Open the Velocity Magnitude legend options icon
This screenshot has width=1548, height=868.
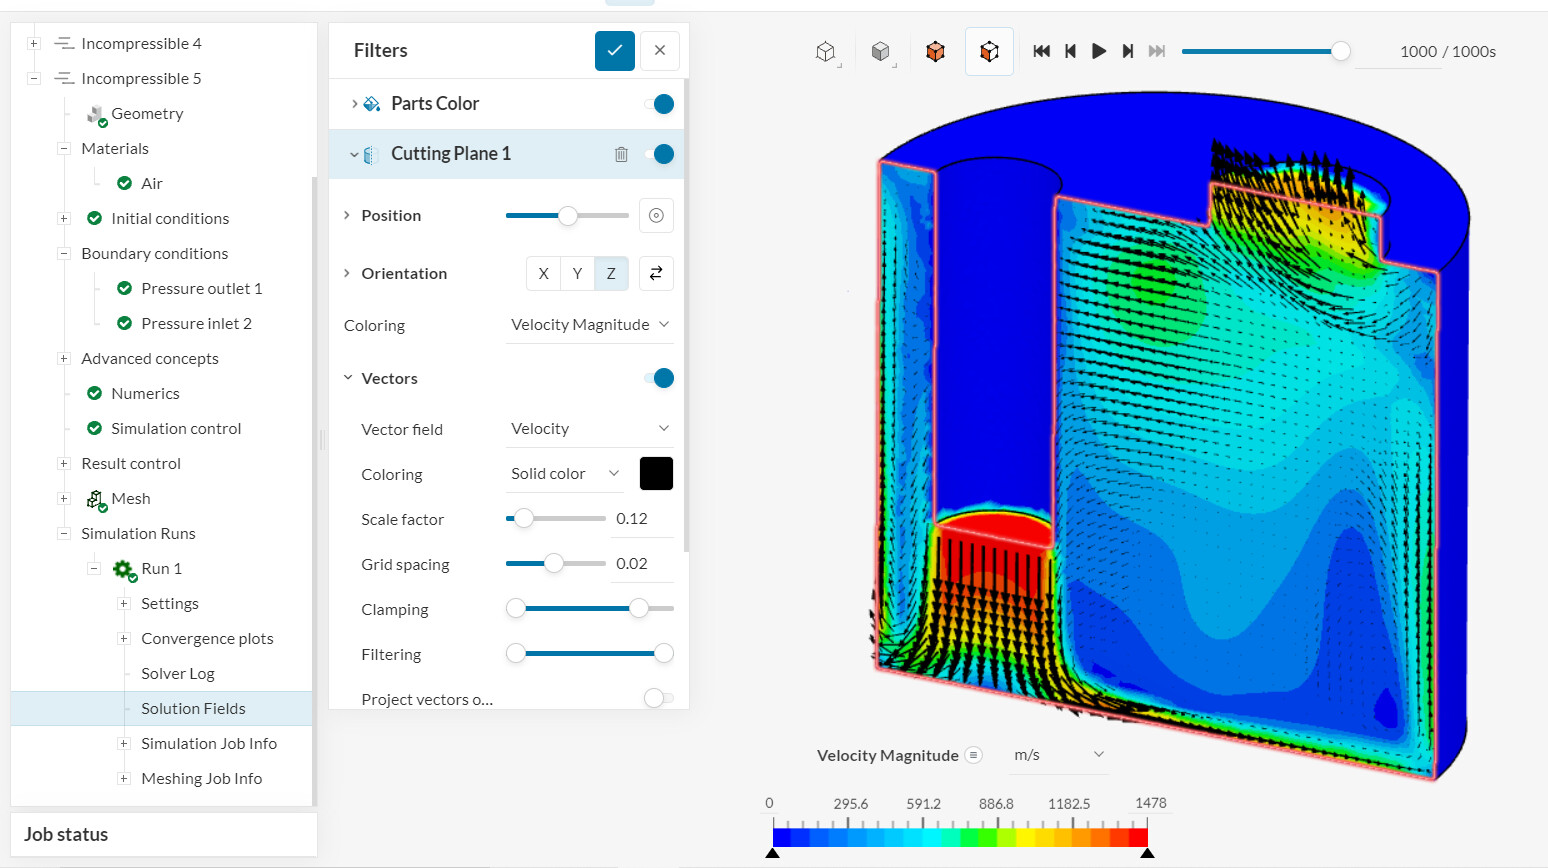tap(973, 755)
